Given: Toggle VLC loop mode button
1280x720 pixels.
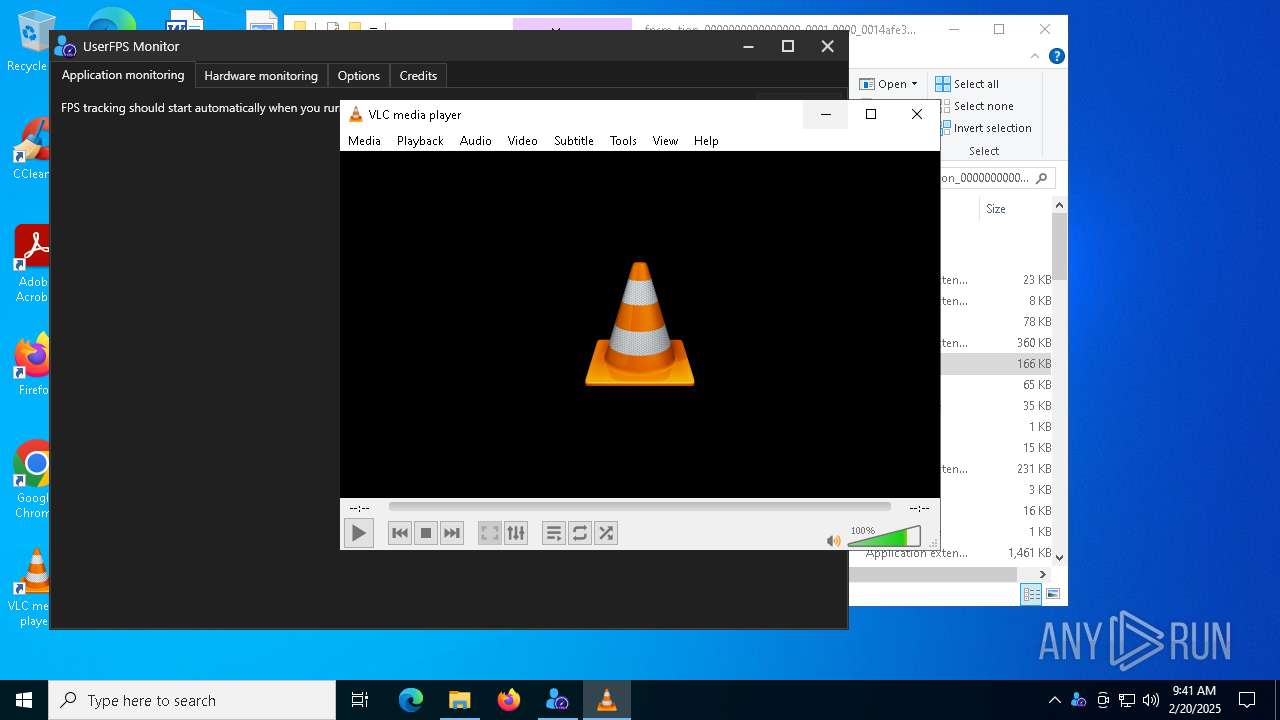Looking at the screenshot, I should (x=580, y=533).
